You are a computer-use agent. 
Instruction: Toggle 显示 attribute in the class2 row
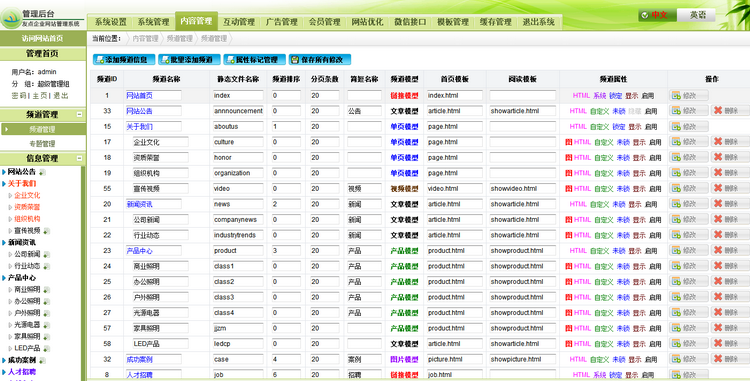tap(640, 282)
